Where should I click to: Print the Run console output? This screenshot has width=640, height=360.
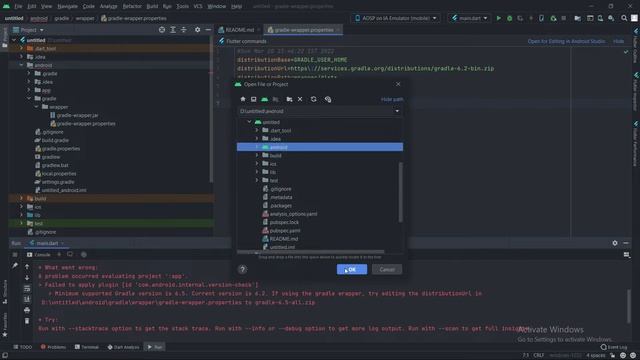[x=27, y=310]
